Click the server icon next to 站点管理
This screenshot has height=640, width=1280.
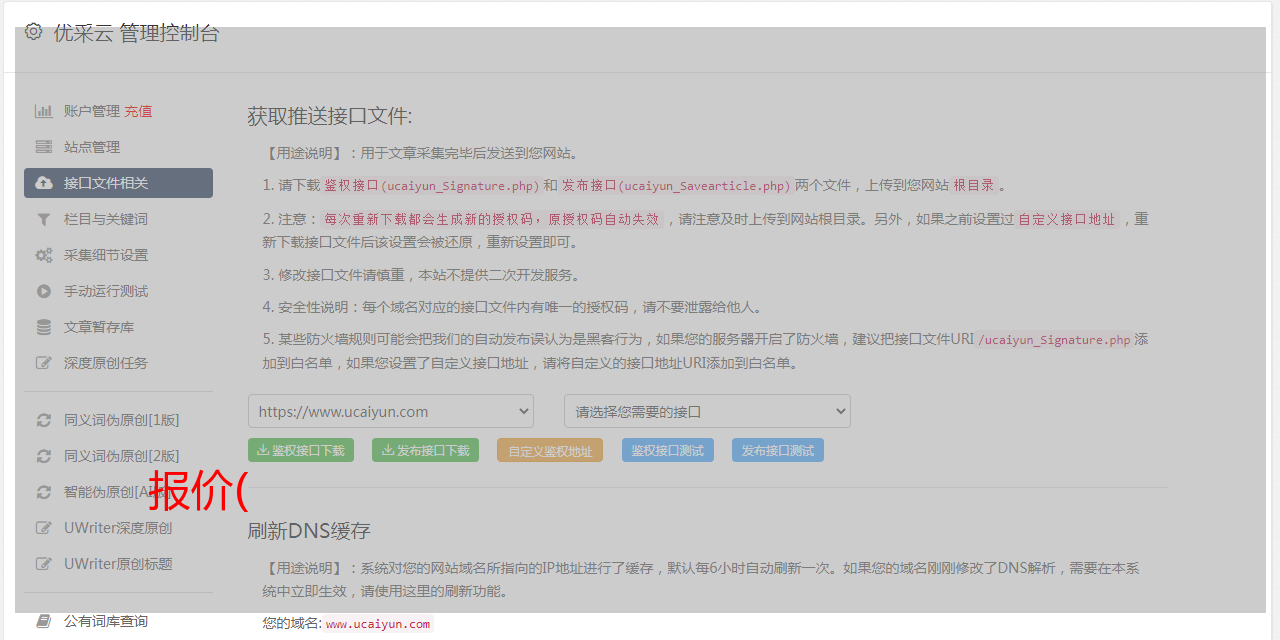[x=44, y=147]
